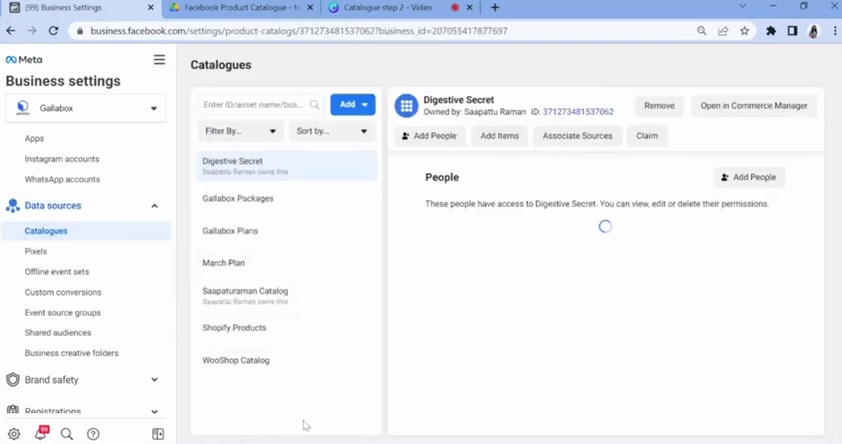Click the Claim button
This screenshot has width=842, height=444.
[647, 136]
